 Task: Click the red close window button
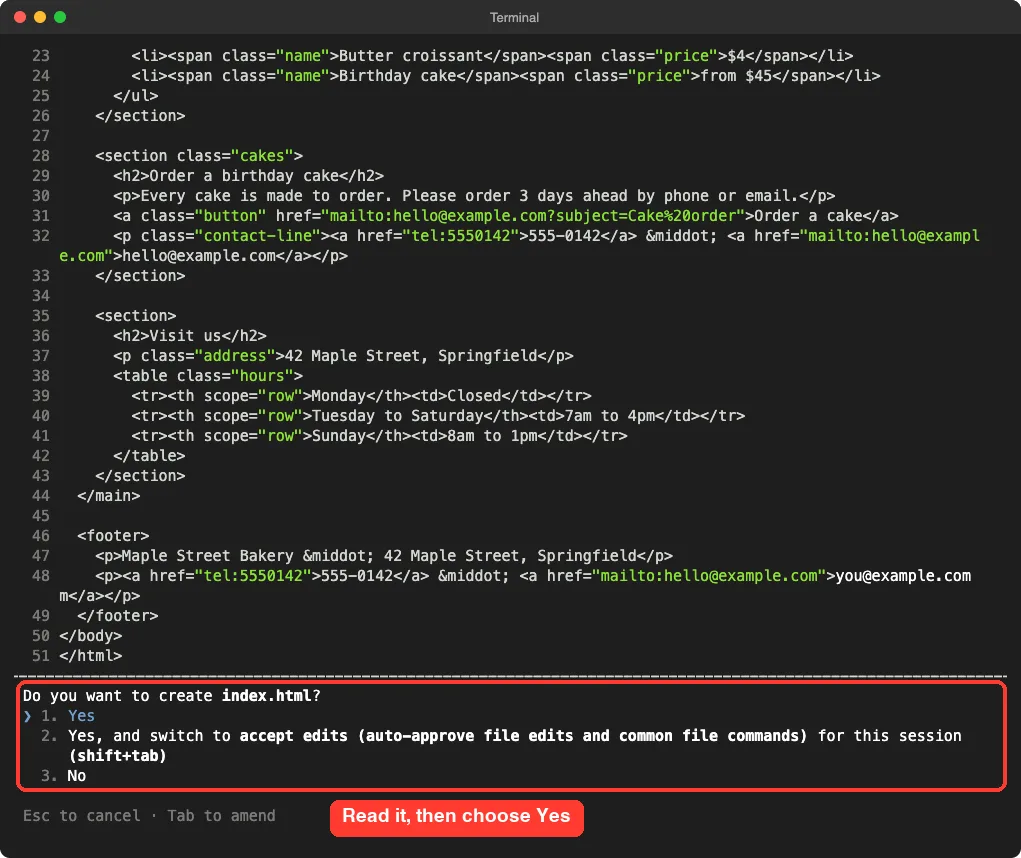click(20, 17)
